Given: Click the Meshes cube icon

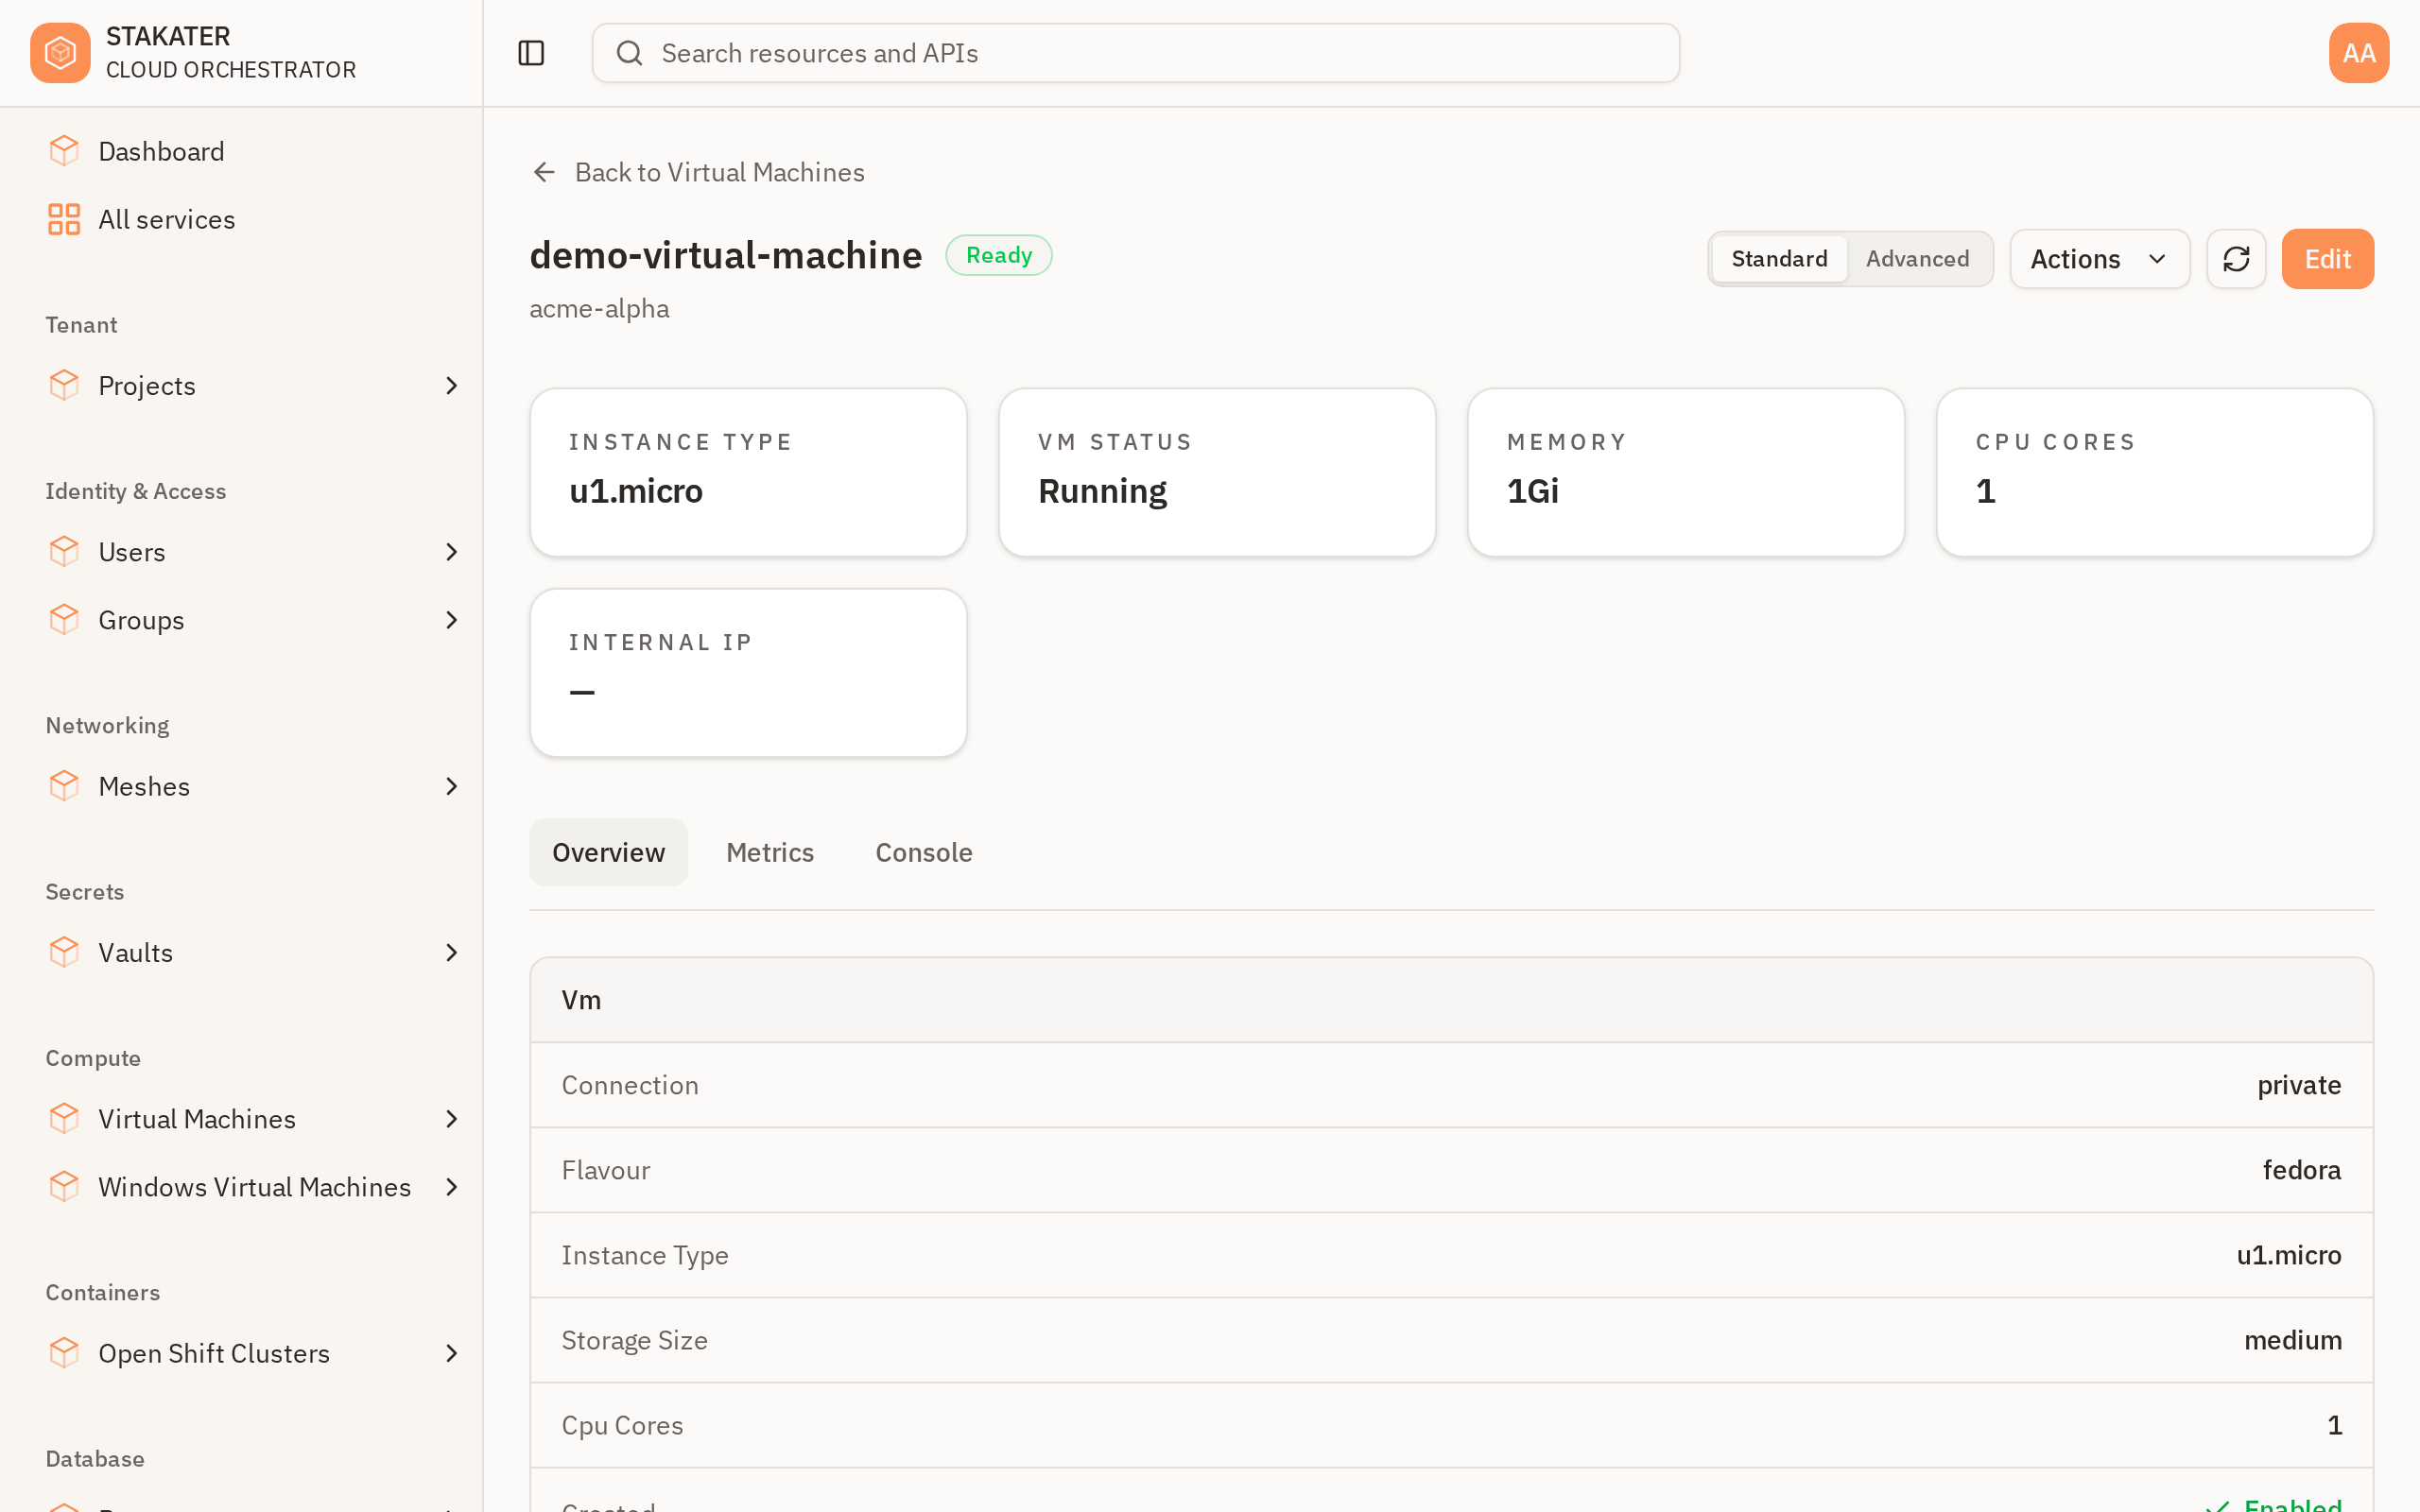Looking at the screenshot, I should pyautogui.click(x=64, y=786).
